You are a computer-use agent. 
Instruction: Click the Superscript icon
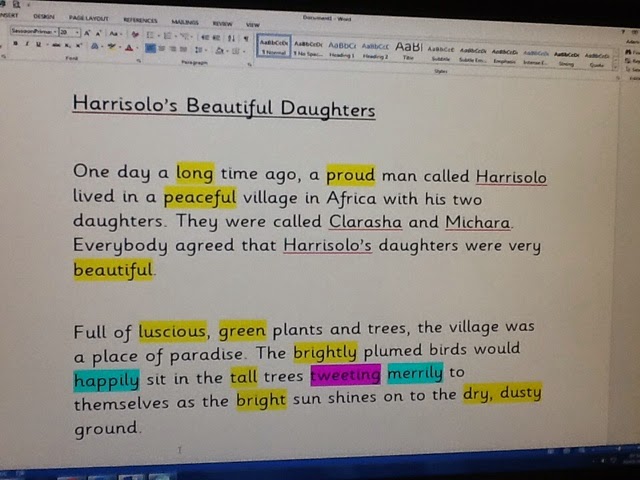click(x=79, y=46)
